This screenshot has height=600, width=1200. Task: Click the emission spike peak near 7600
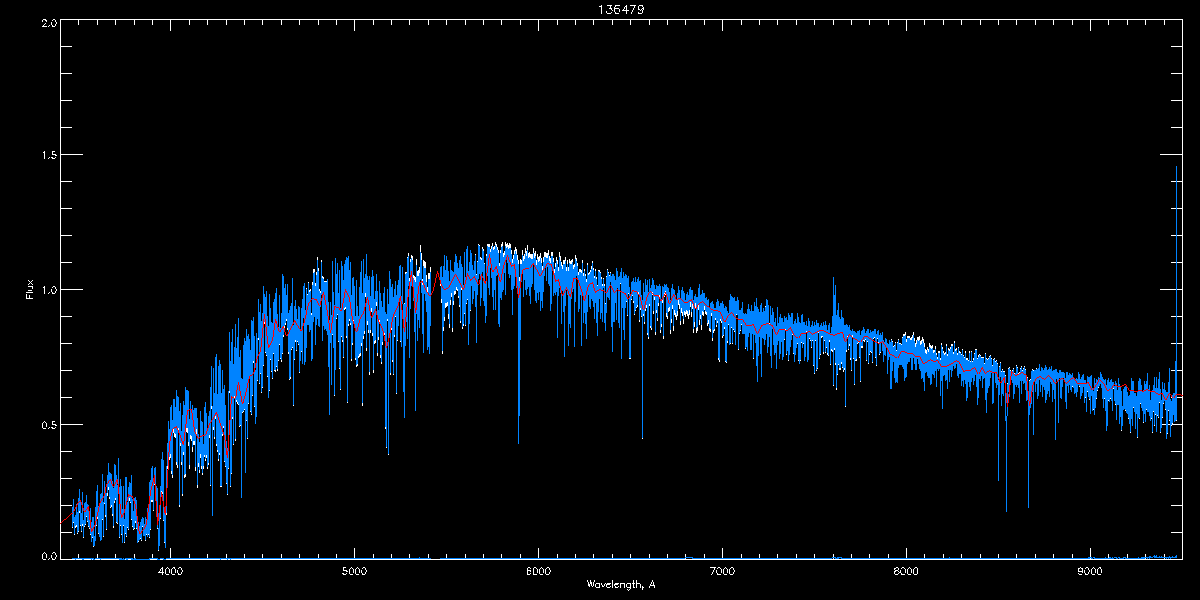coord(835,282)
